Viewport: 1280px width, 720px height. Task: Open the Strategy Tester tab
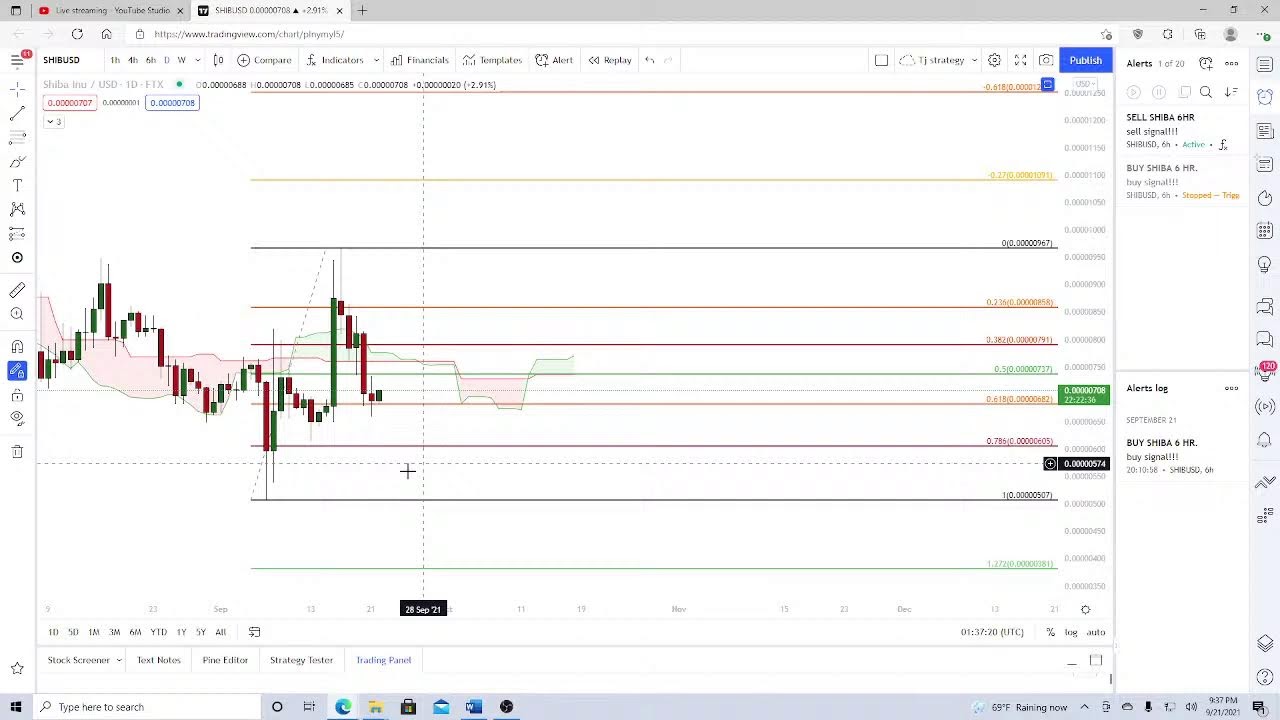coord(301,660)
